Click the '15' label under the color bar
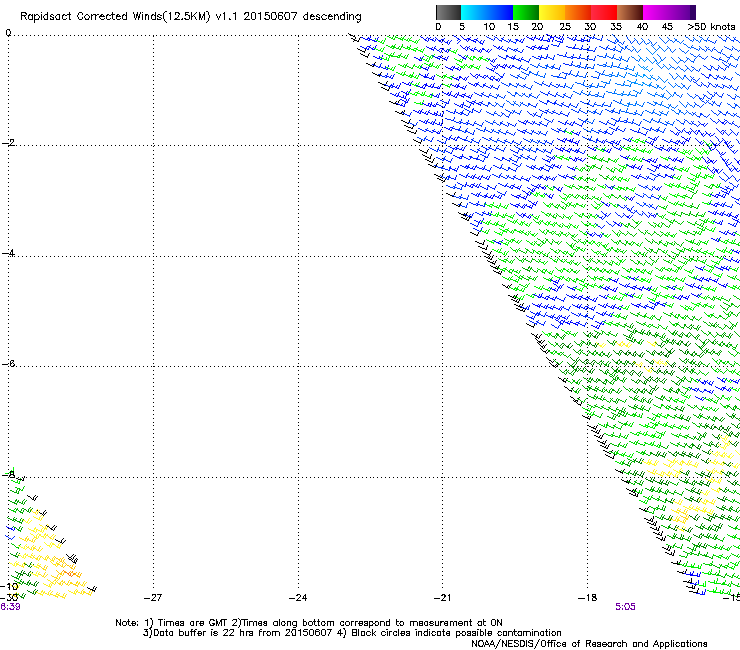Viewport: 740px width, 650px height. (x=513, y=27)
